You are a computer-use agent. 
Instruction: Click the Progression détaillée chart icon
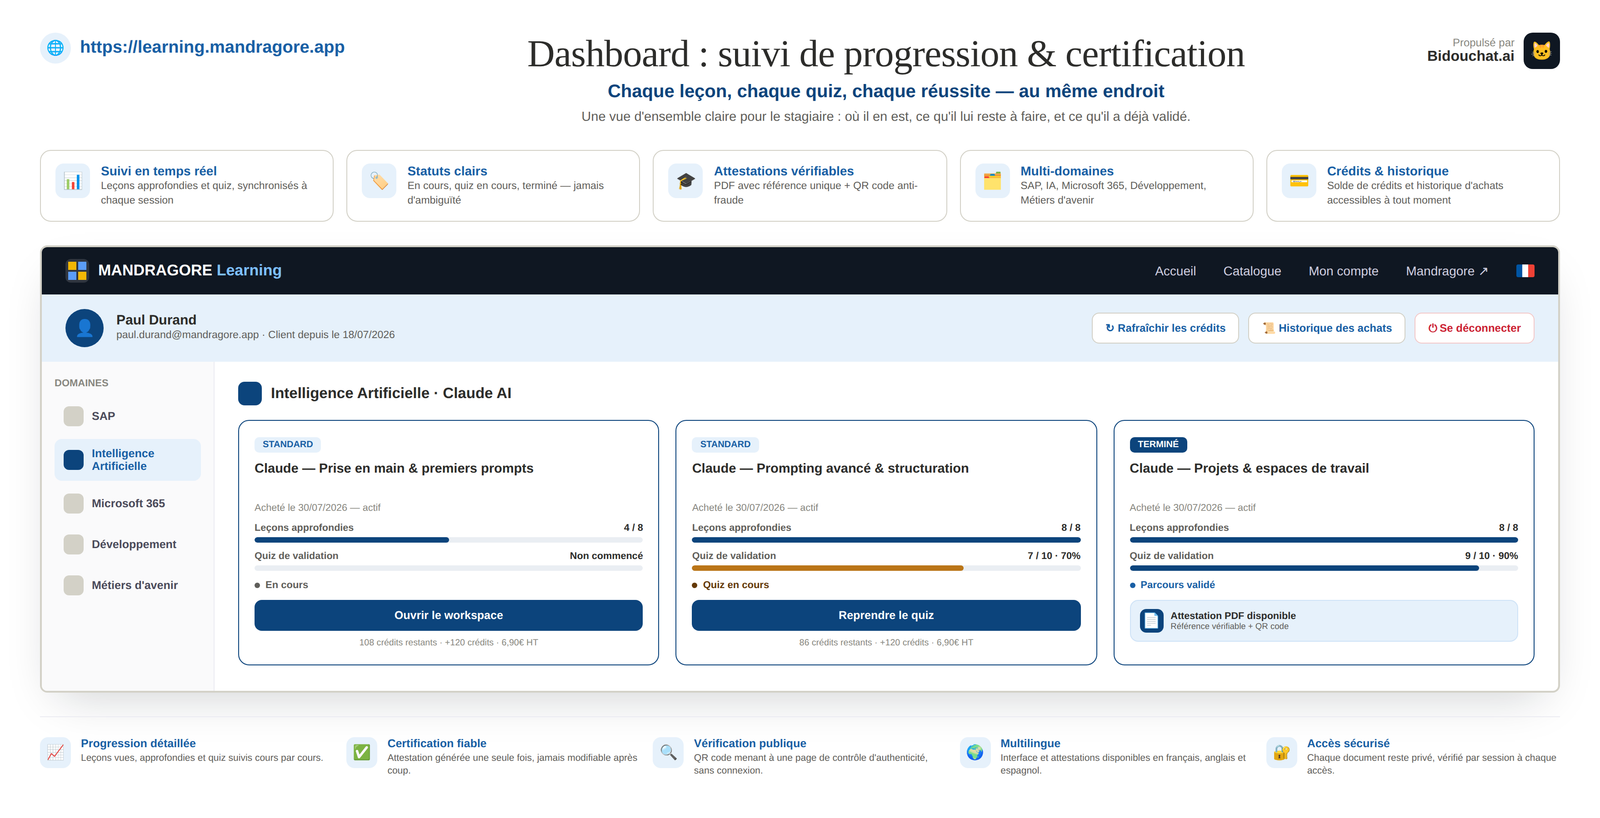point(56,753)
